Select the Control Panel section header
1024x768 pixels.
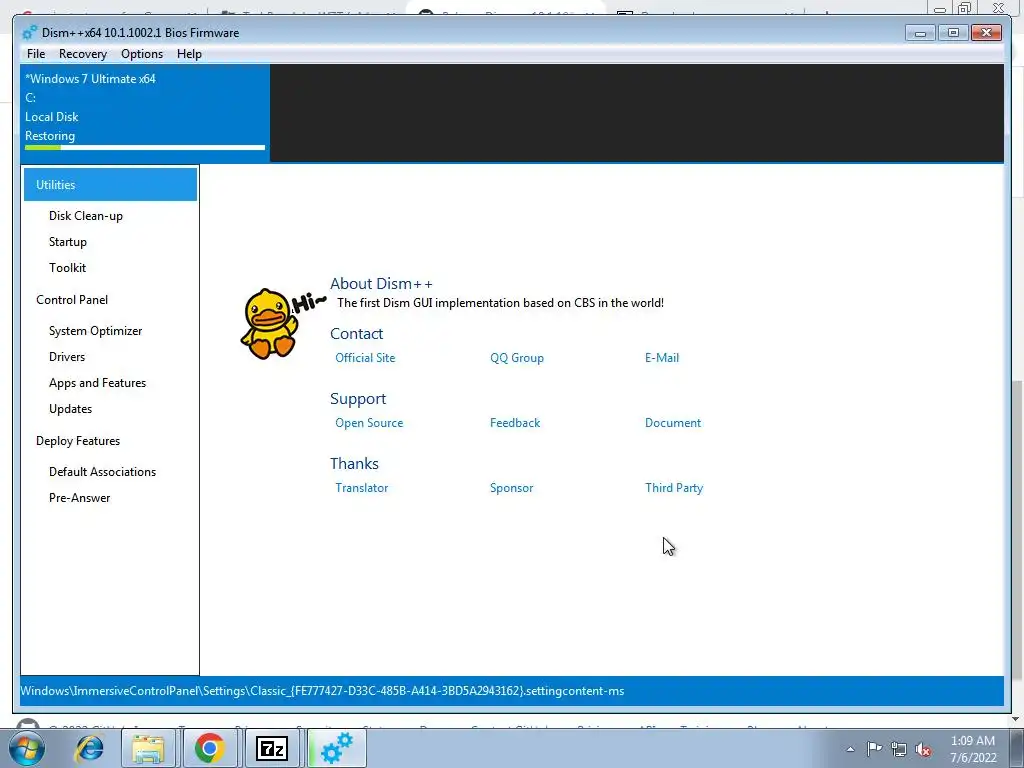(x=72, y=300)
